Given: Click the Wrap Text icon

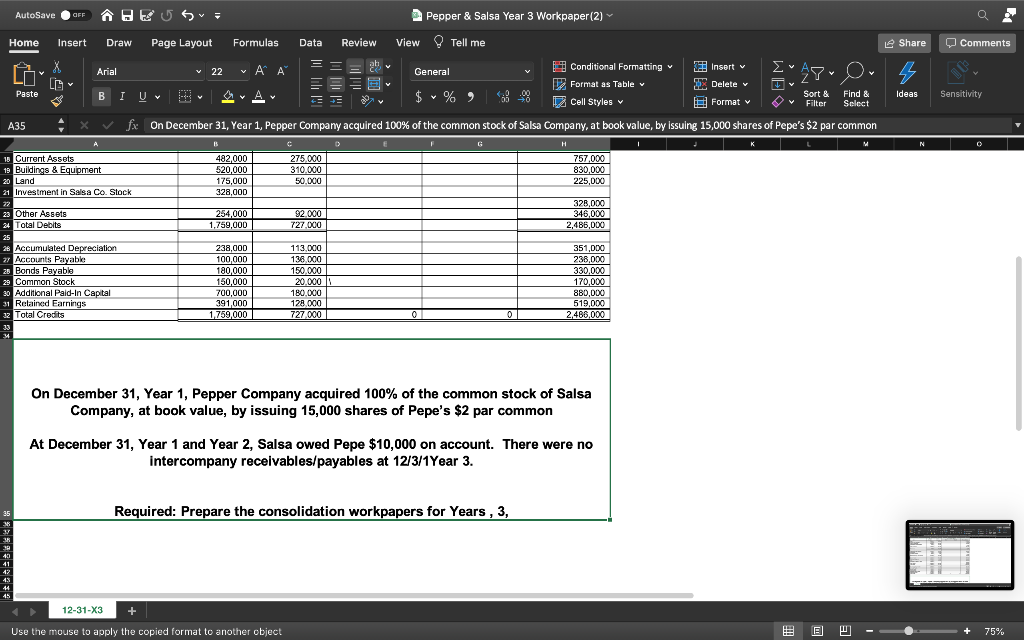Looking at the screenshot, I should 375,68.
